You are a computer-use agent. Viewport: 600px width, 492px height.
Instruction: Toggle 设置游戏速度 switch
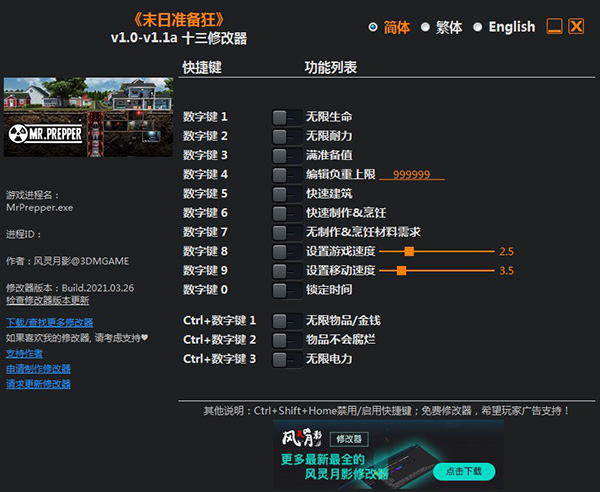[287, 252]
